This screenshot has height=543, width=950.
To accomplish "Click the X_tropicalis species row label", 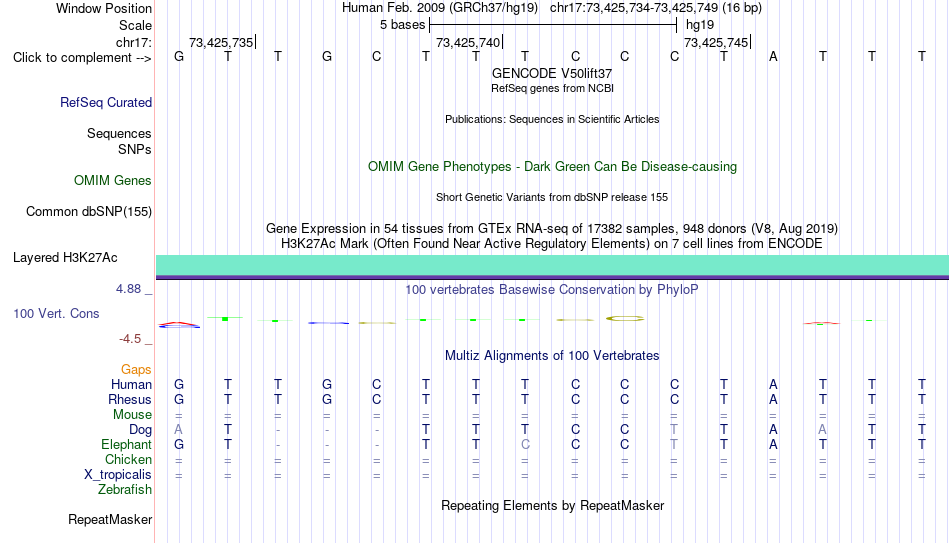I will (x=118, y=475).
